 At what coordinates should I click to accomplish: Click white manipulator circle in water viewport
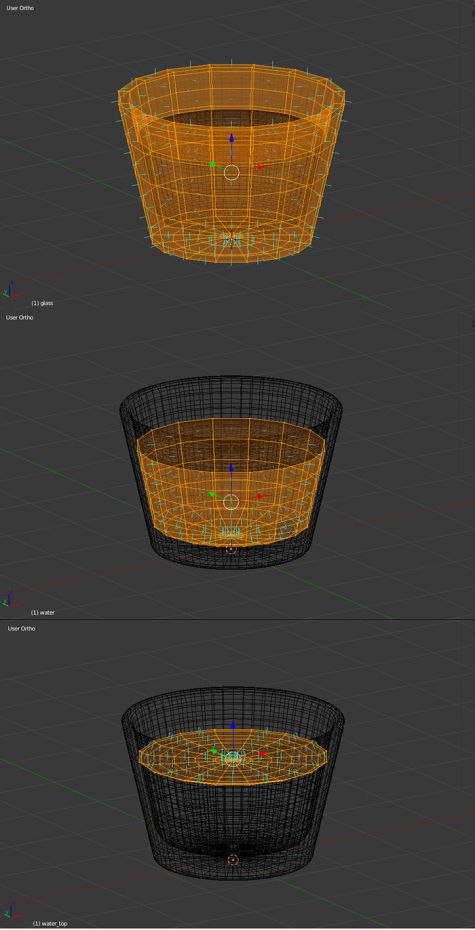pos(231,502)
